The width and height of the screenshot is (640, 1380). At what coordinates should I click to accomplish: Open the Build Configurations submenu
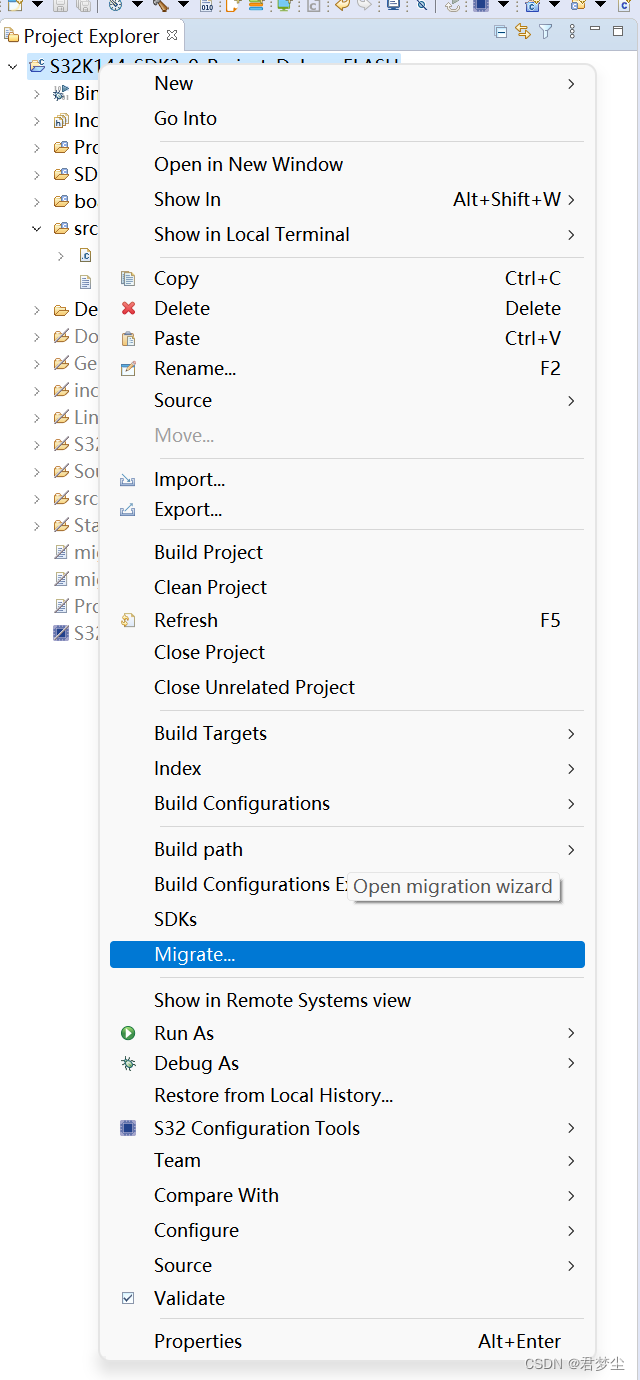point(241,803)
